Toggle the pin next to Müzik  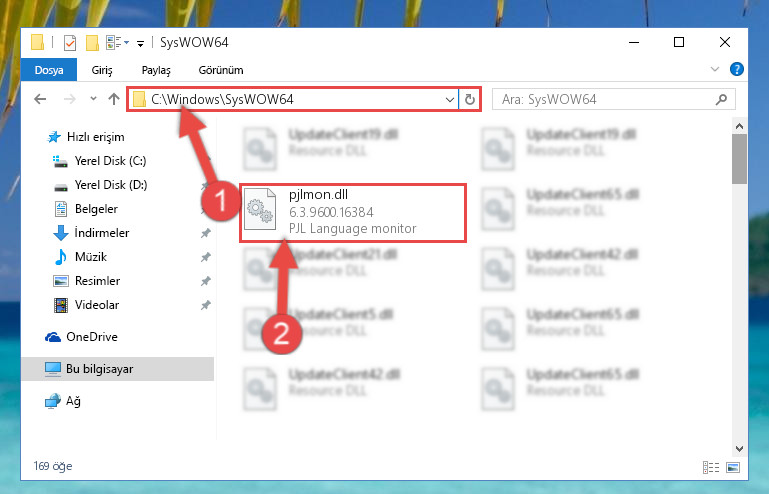tap(205, 257)
